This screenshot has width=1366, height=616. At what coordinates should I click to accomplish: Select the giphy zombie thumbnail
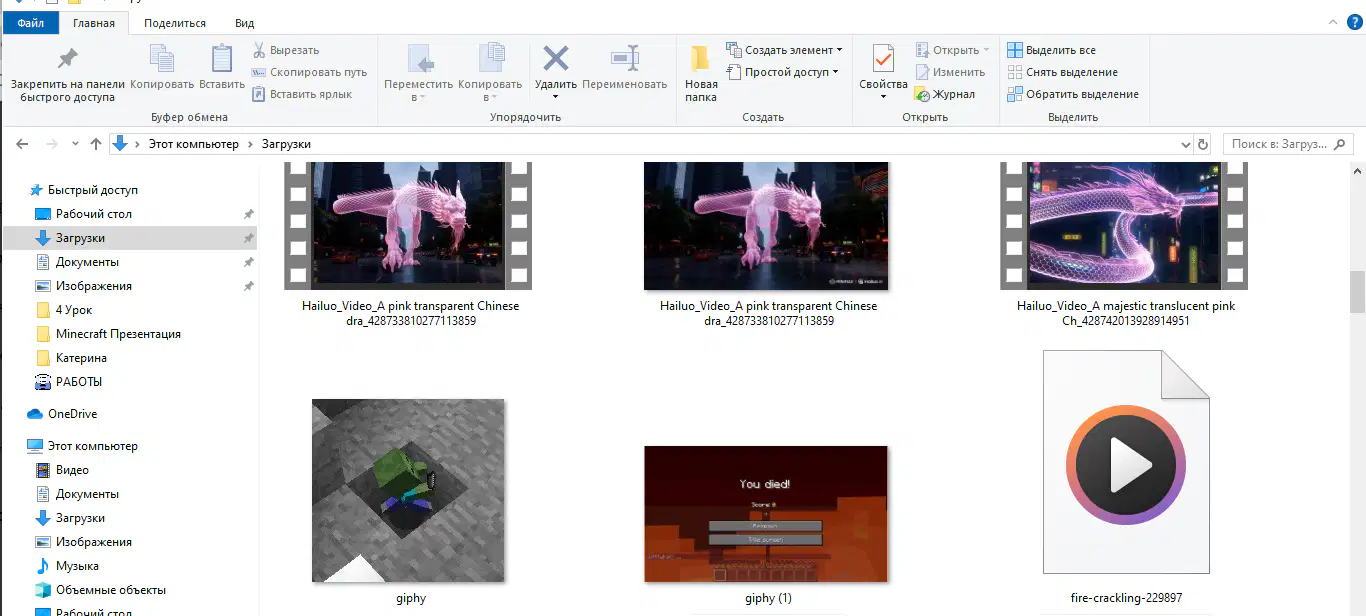point(408,490)
